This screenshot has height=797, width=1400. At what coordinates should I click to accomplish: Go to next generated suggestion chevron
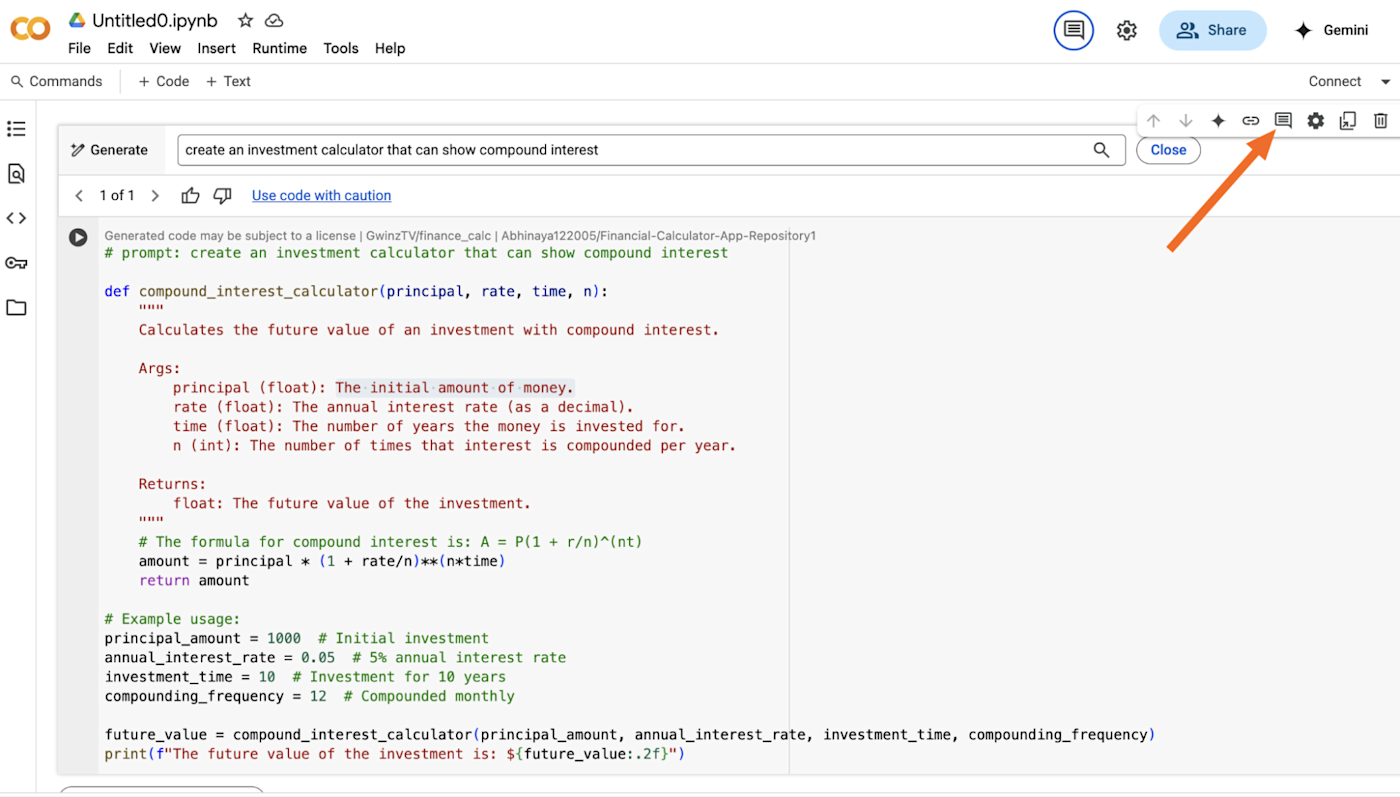point(155,195)
